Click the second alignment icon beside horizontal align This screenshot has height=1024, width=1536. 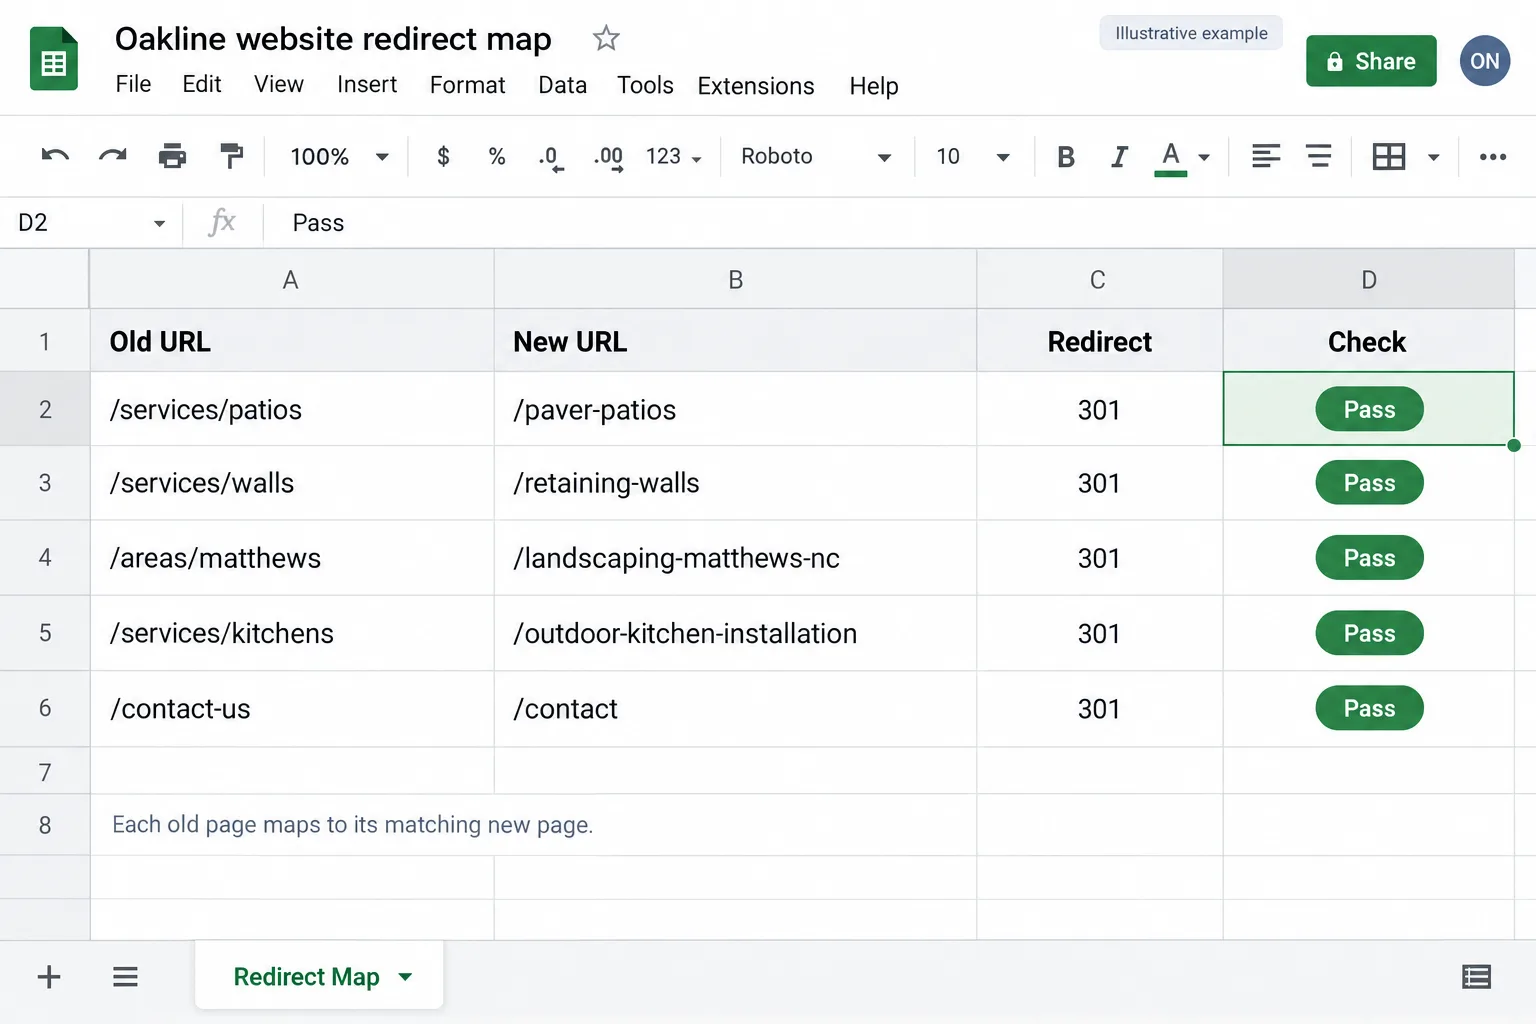pyautogui.click(x=1319, y=156)
